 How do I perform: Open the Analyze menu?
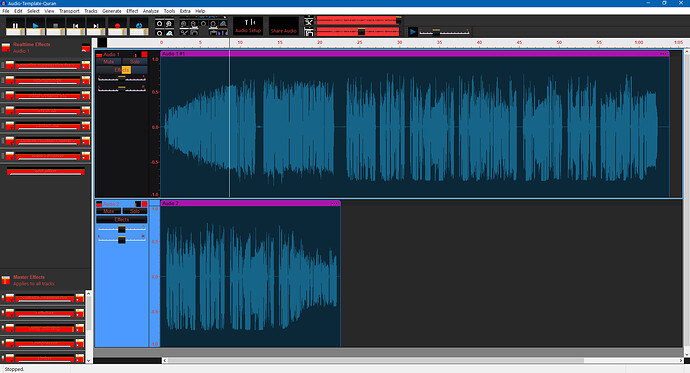pyautogui.click(x=150, y=11)
